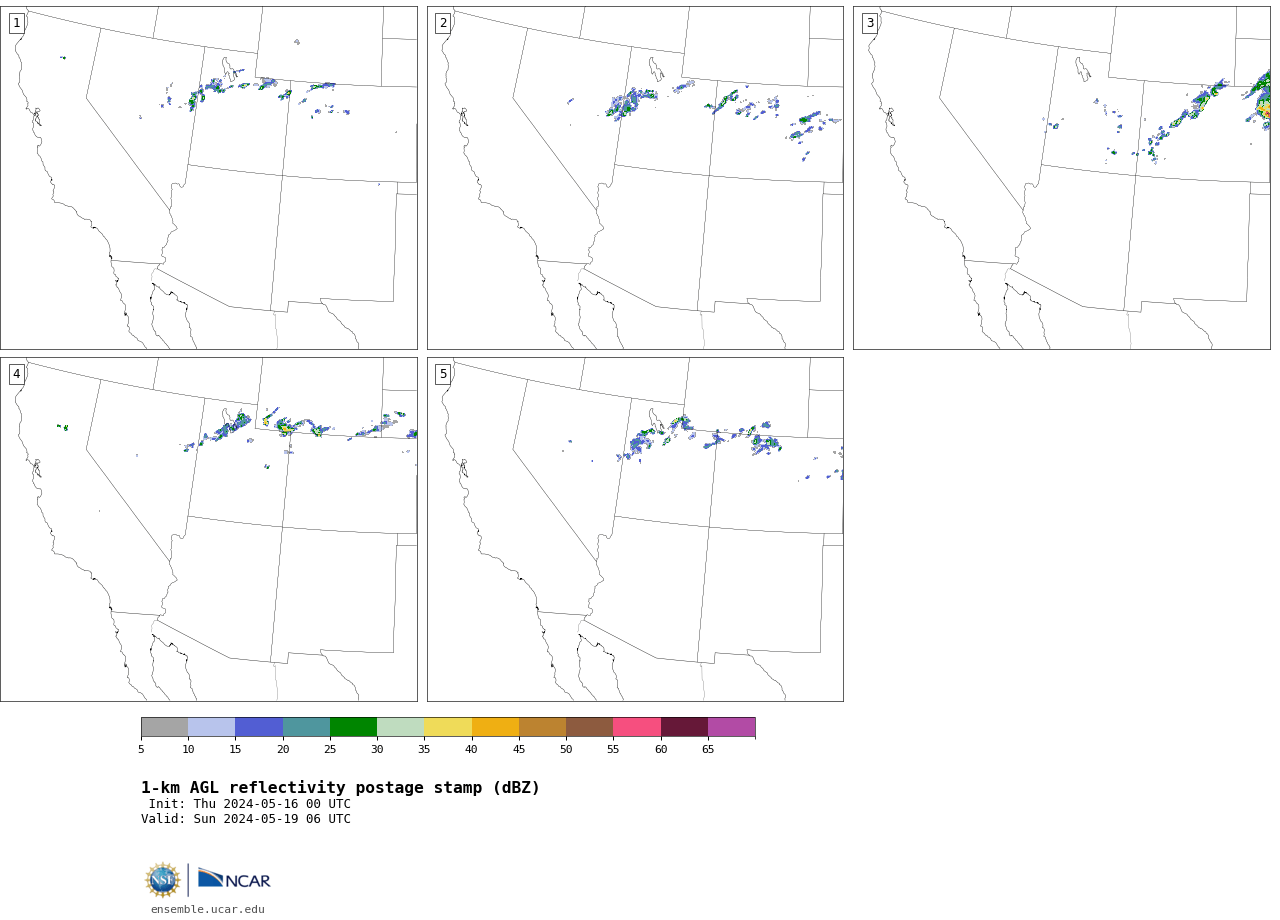Click the colorbar tick label 45

[x=519, y=749]
